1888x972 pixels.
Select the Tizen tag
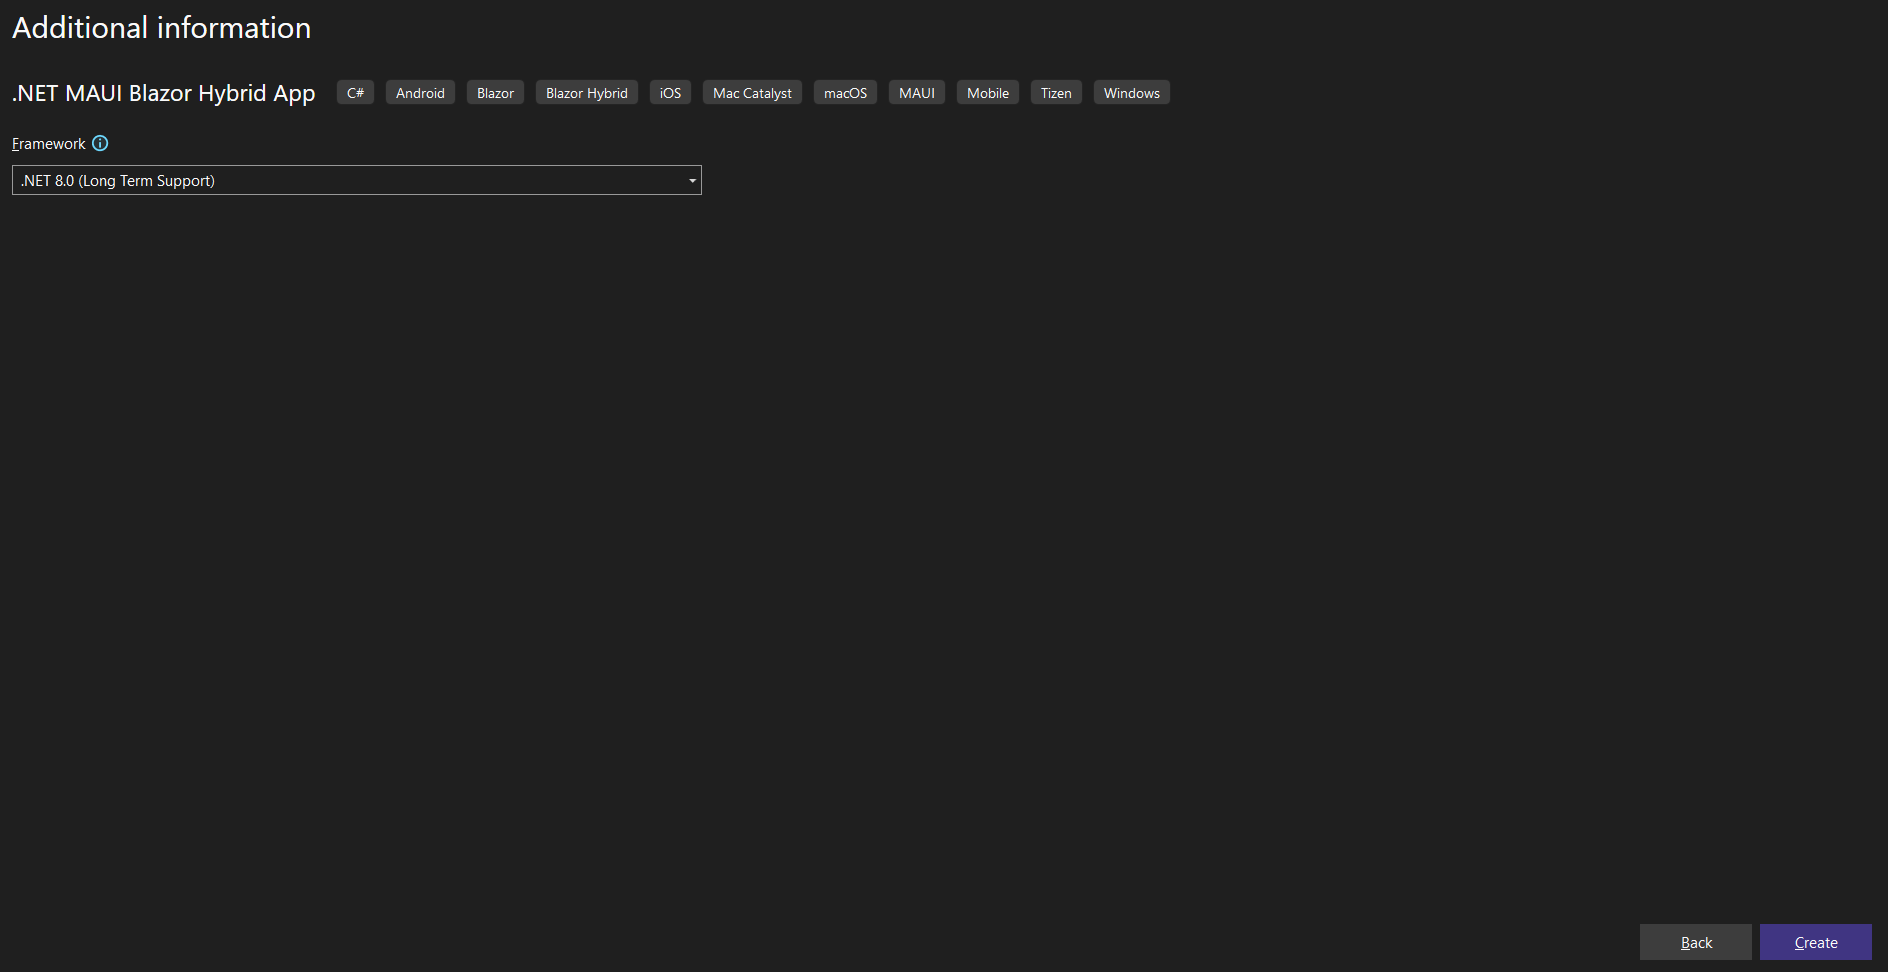click(x=1056, y=92)
